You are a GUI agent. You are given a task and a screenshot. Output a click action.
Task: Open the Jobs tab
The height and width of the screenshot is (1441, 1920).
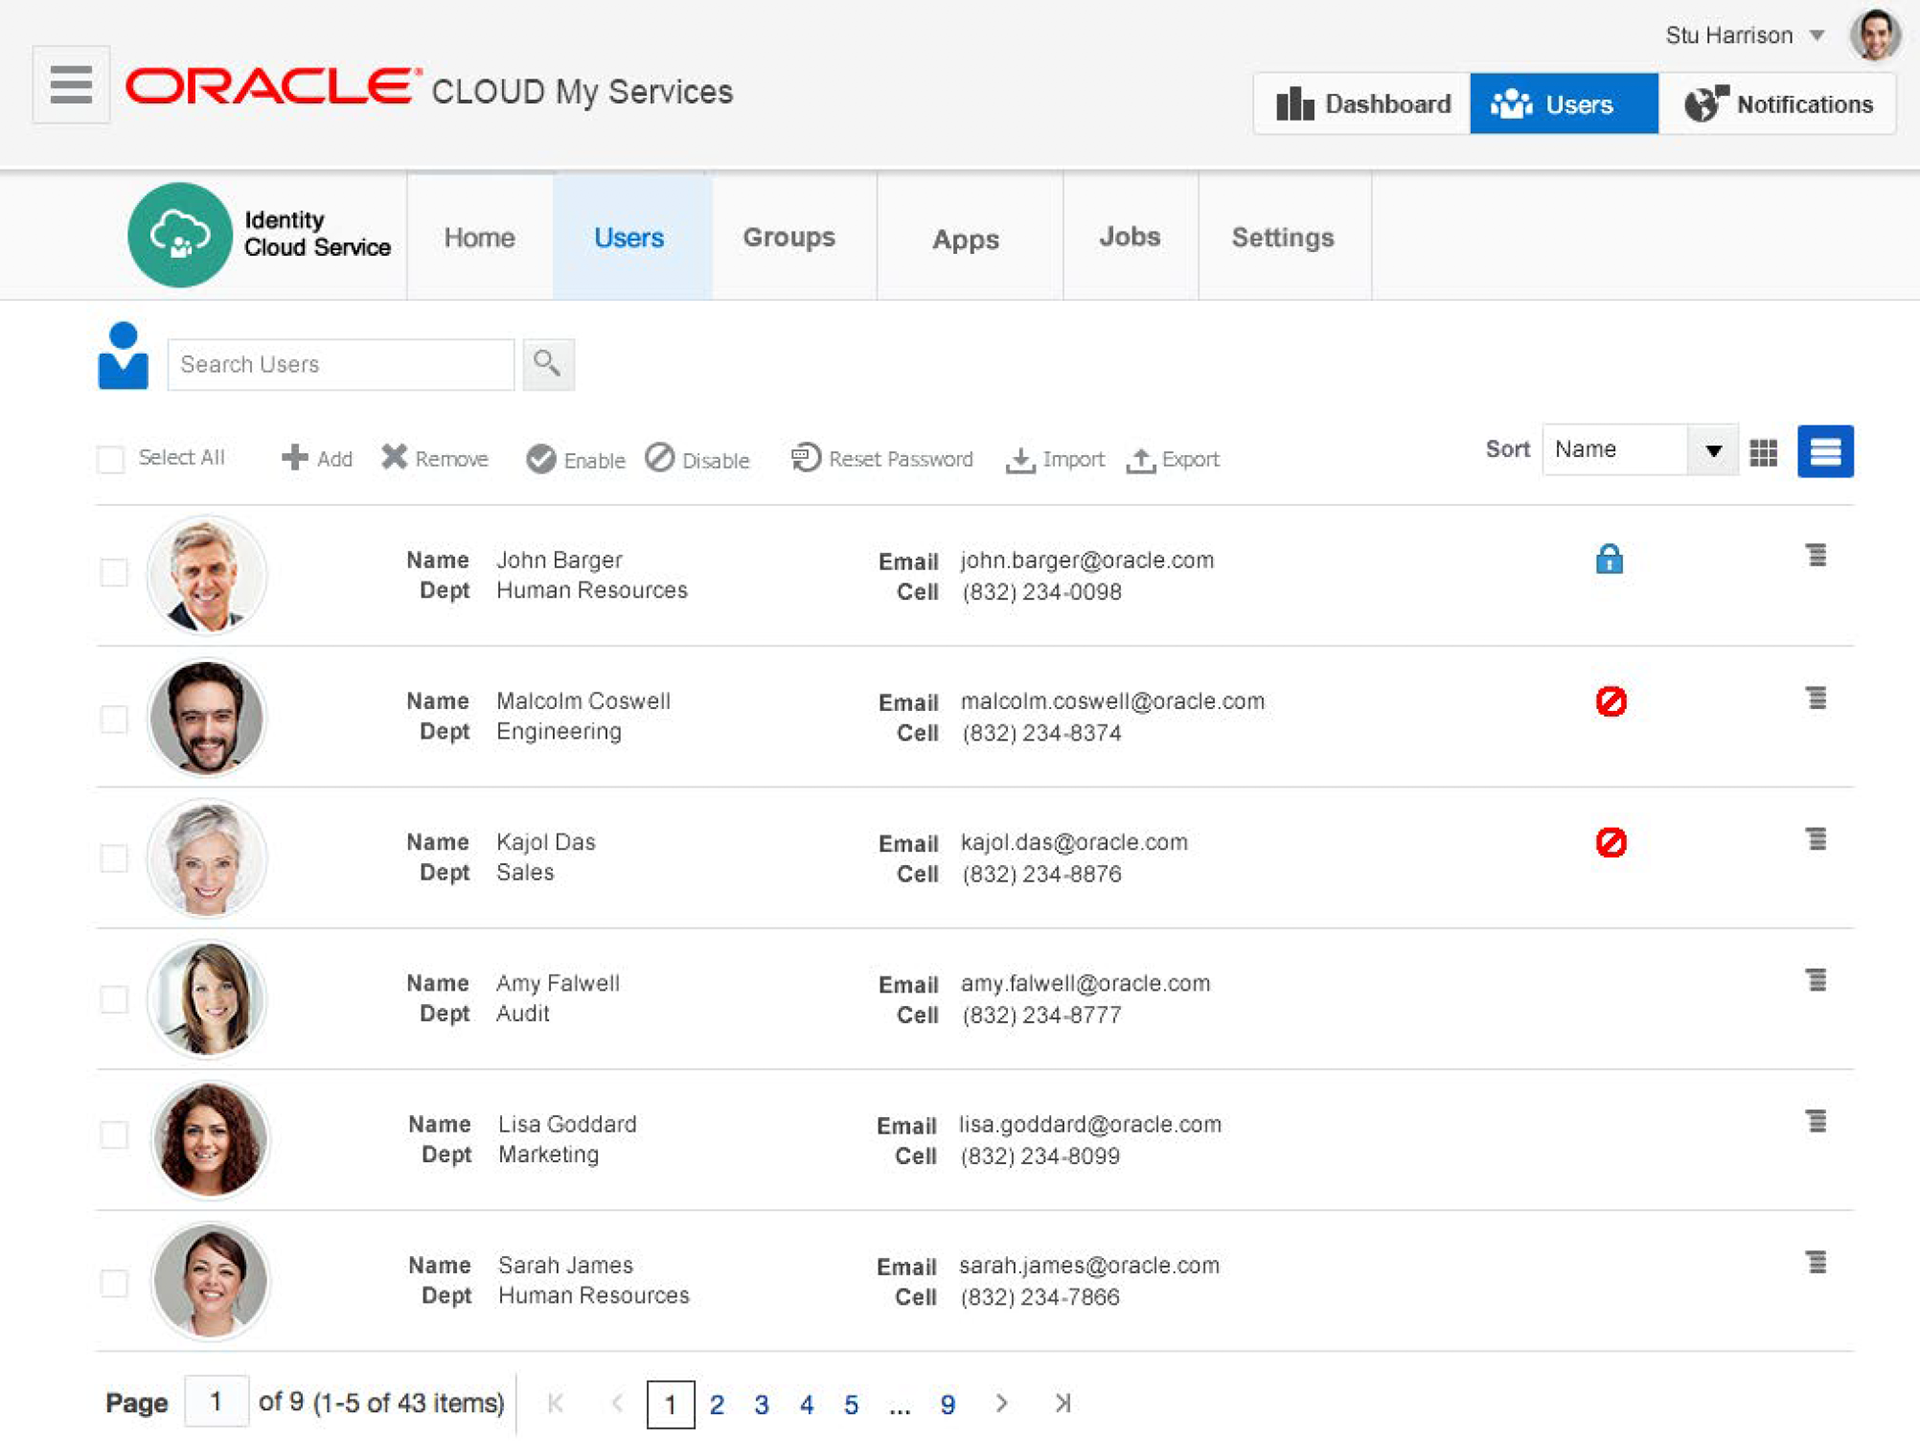pyautogui.click(x=1130, y=236)
